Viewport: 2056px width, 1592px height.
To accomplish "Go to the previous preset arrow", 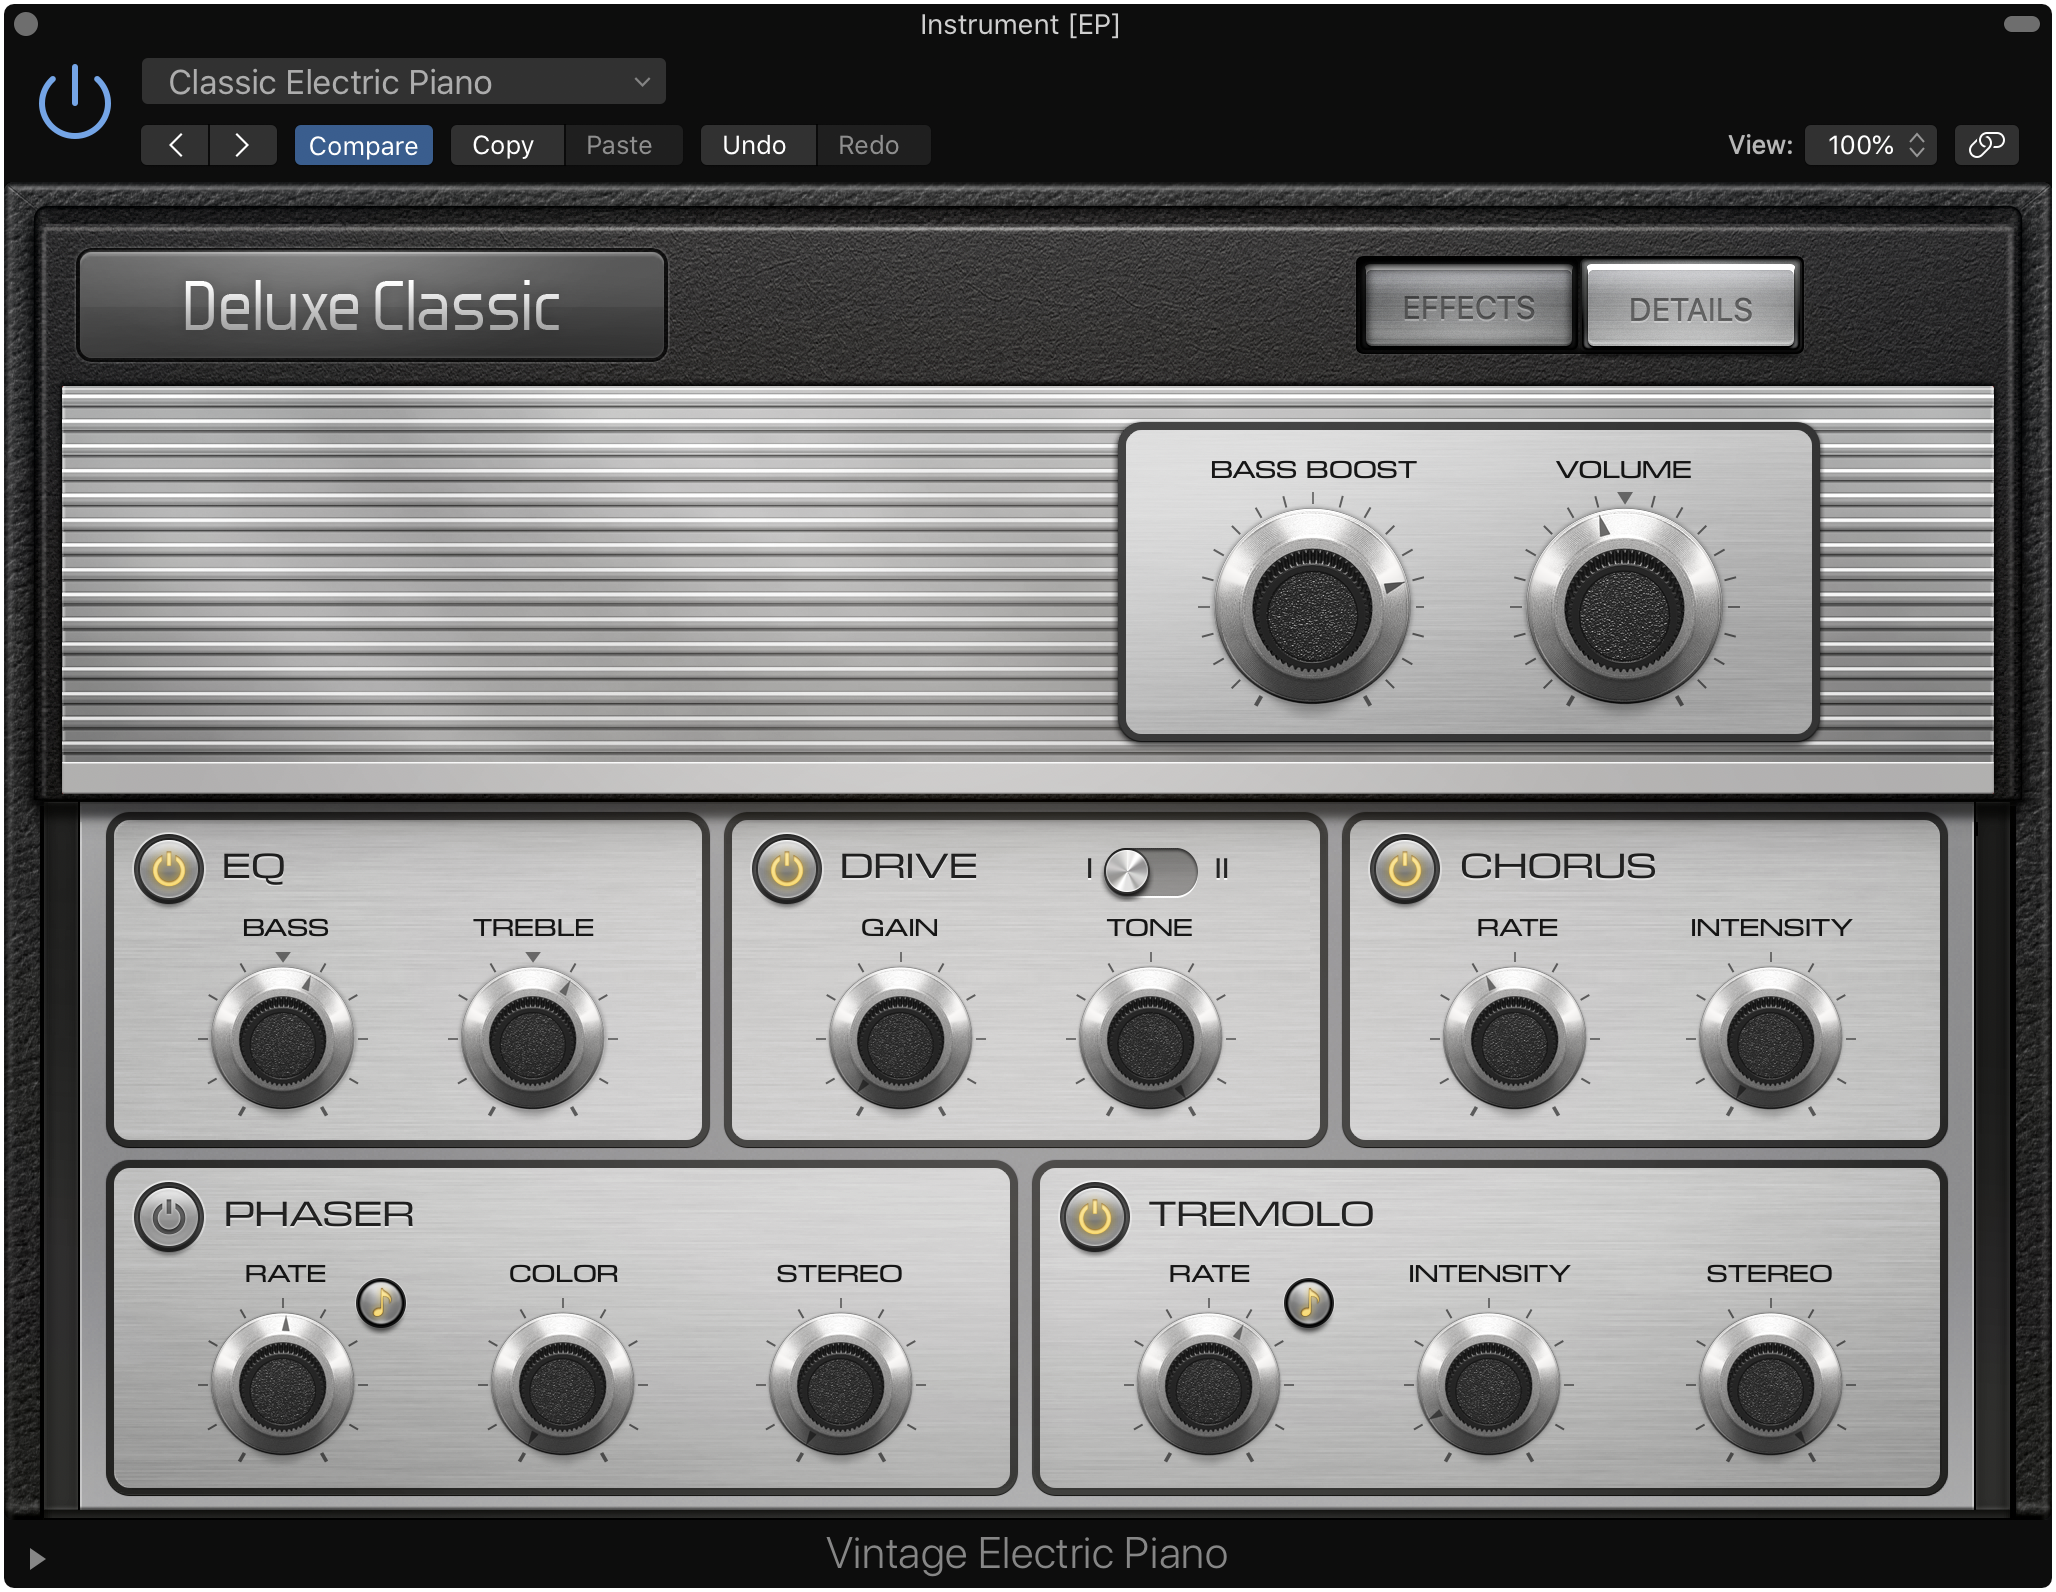I will pyautogui.click(x=175, y=145).
